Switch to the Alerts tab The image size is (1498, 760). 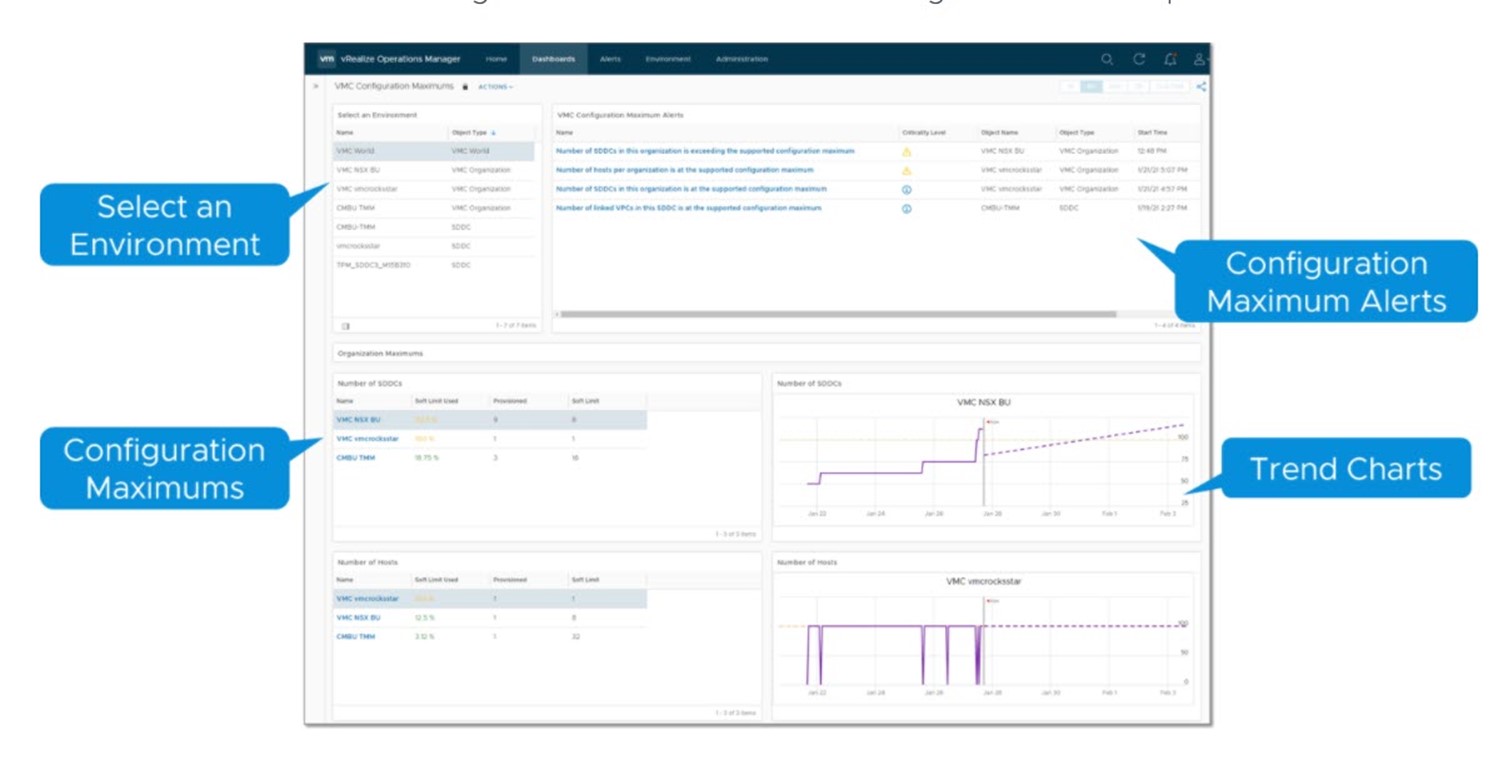pyautogui.click(x=610, y=59)
